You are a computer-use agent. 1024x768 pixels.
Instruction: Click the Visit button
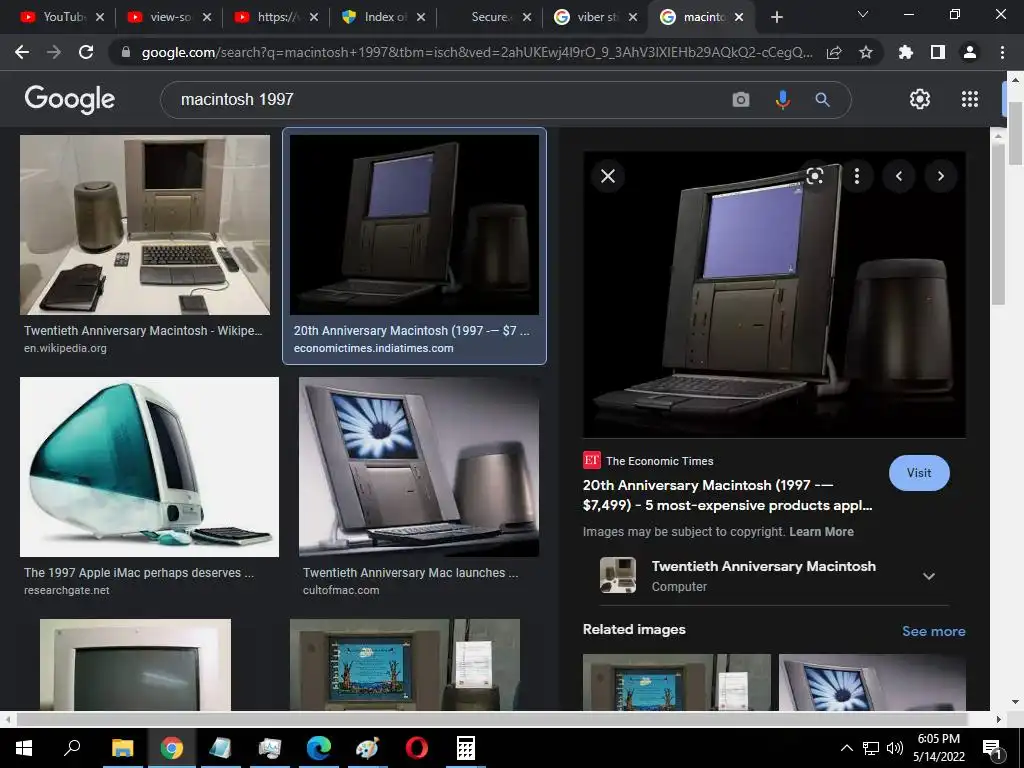(x=919, y=473)
